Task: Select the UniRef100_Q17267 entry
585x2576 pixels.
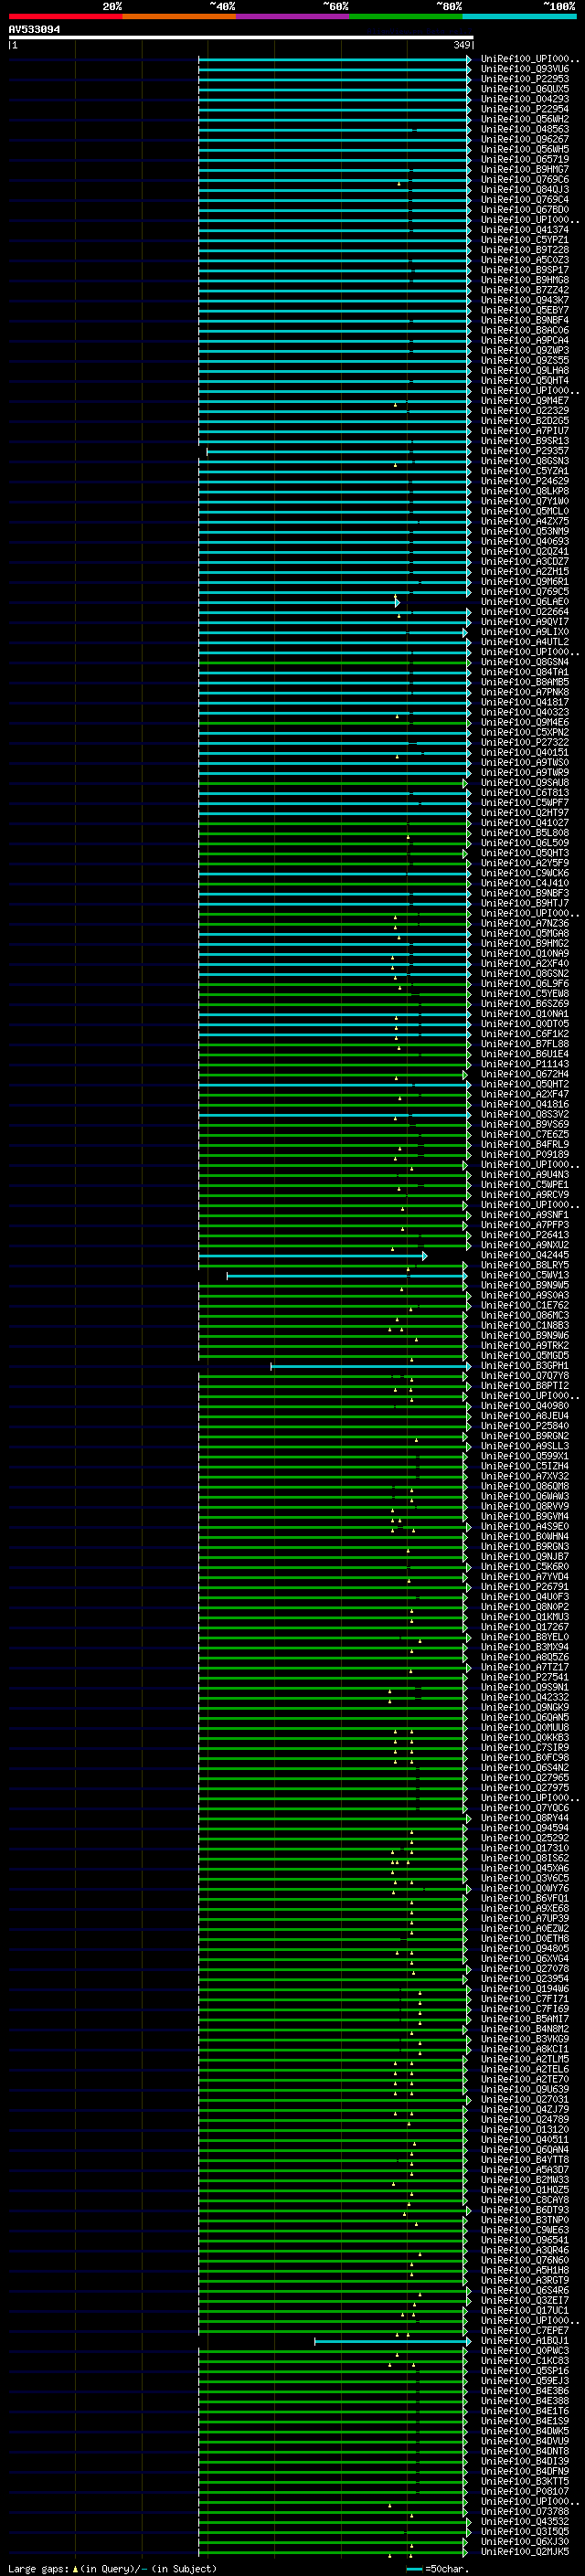Action: tap(525, 1627)
